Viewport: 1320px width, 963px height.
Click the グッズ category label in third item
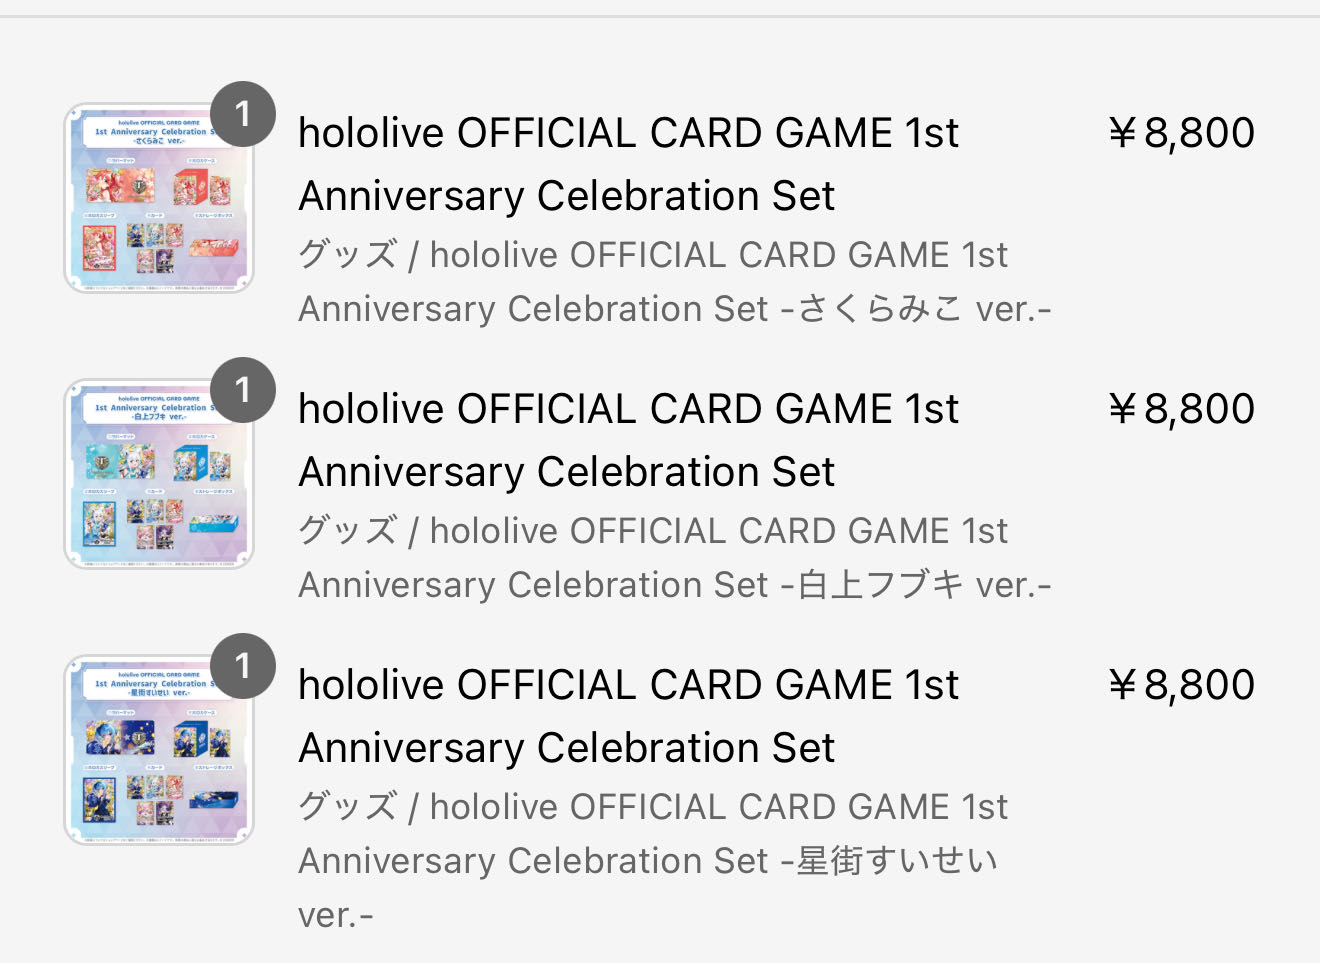[x=348, y=807]
